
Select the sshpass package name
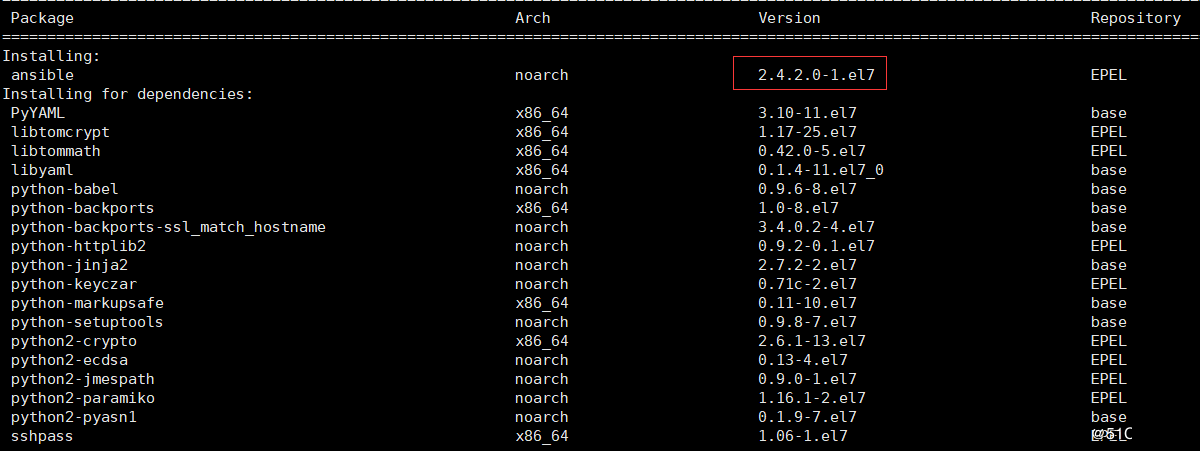click(x=42, y=436)
